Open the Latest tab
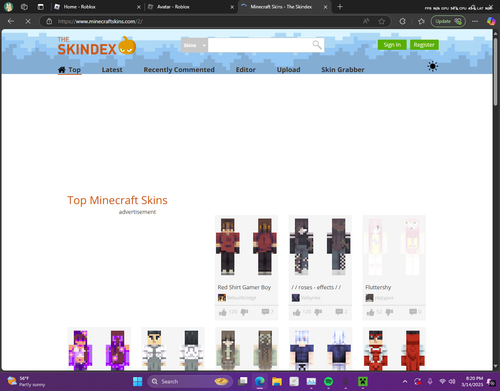This screenshot has width=500, height=391. pyautogui.click(x=112, y=70)
